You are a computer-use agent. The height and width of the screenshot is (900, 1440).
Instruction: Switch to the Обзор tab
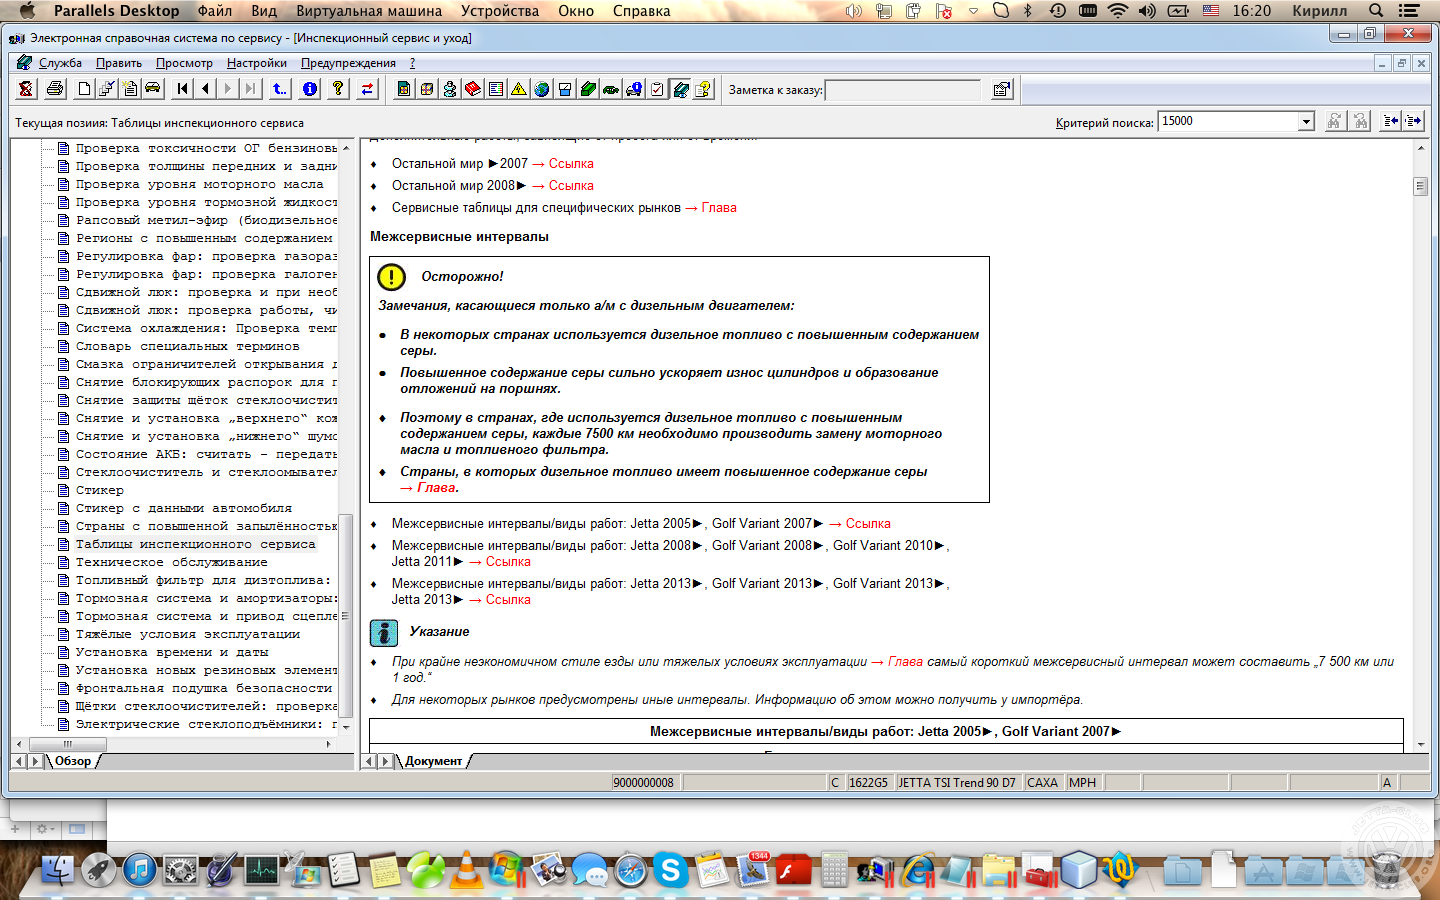[73, 761]
